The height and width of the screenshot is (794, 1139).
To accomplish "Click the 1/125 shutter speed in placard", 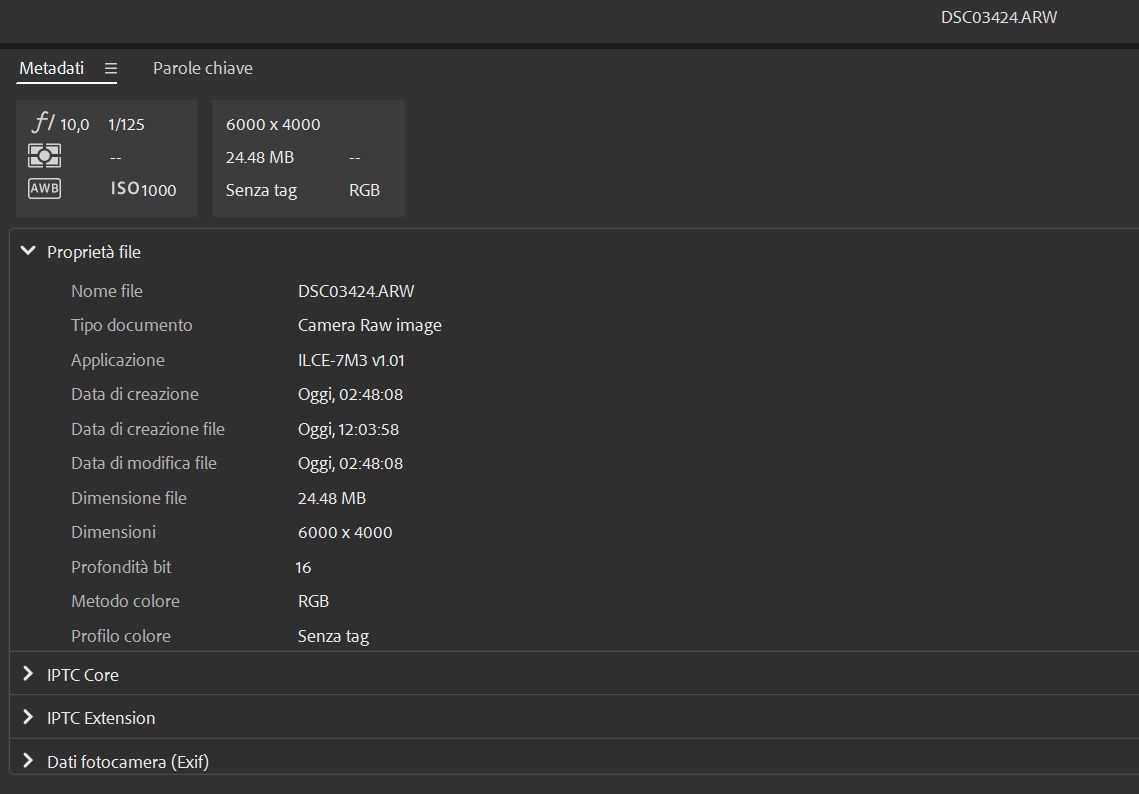I will (126, 124).
